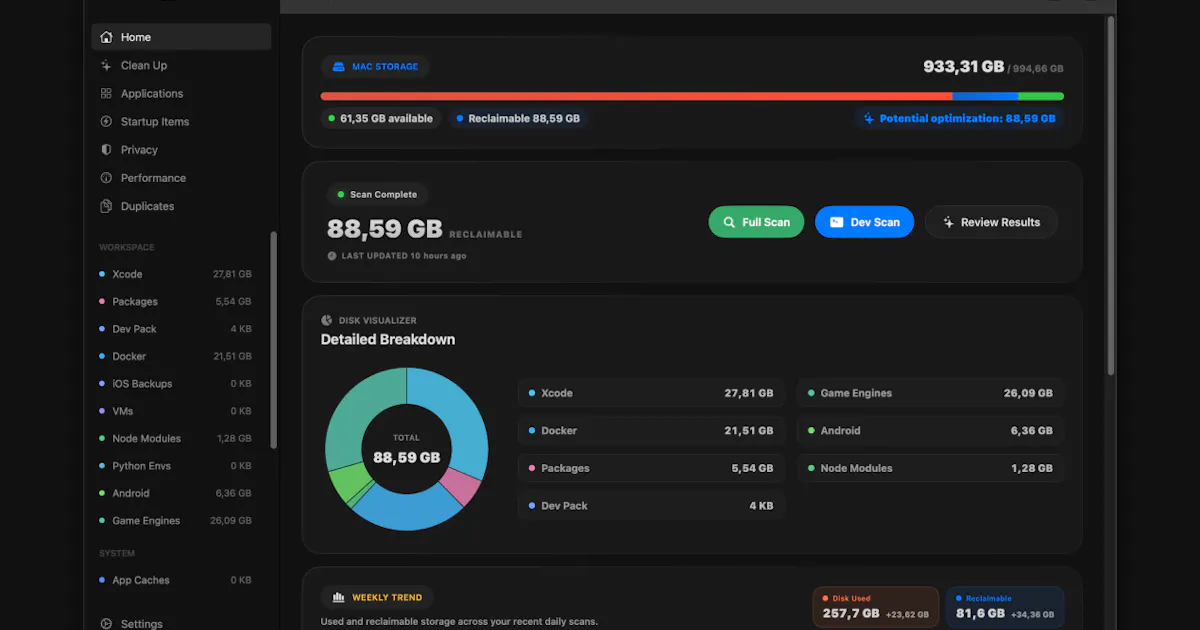The height and width of the screenshot is (630, 1200).
Task: Click Node Modules row in breakdown
Action: [930, 468]
